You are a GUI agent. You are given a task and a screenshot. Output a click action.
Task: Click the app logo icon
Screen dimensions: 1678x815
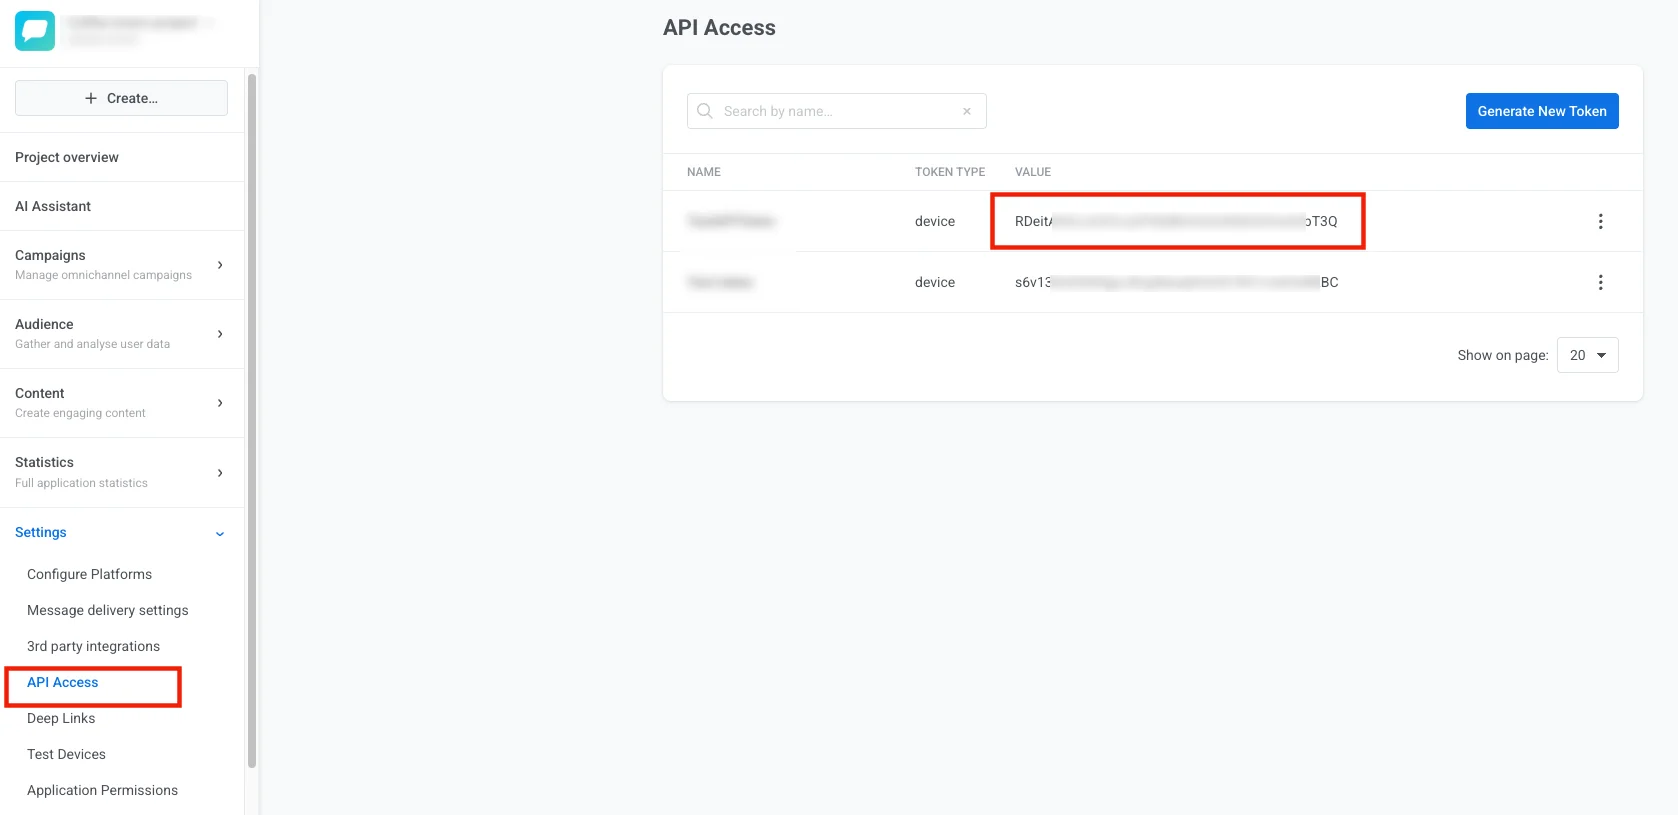tap(35, 31)
